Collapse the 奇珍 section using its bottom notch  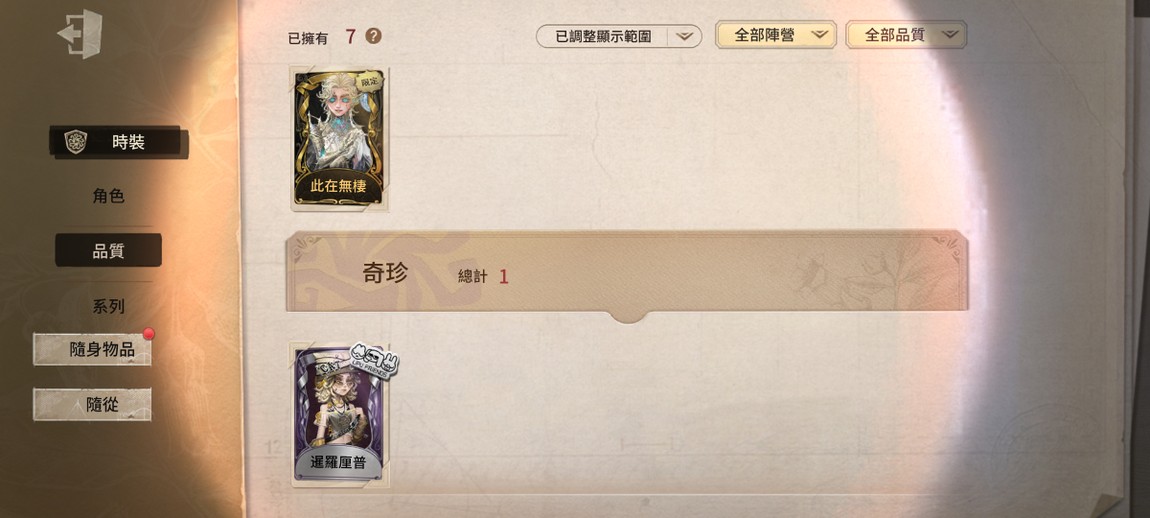627,316
